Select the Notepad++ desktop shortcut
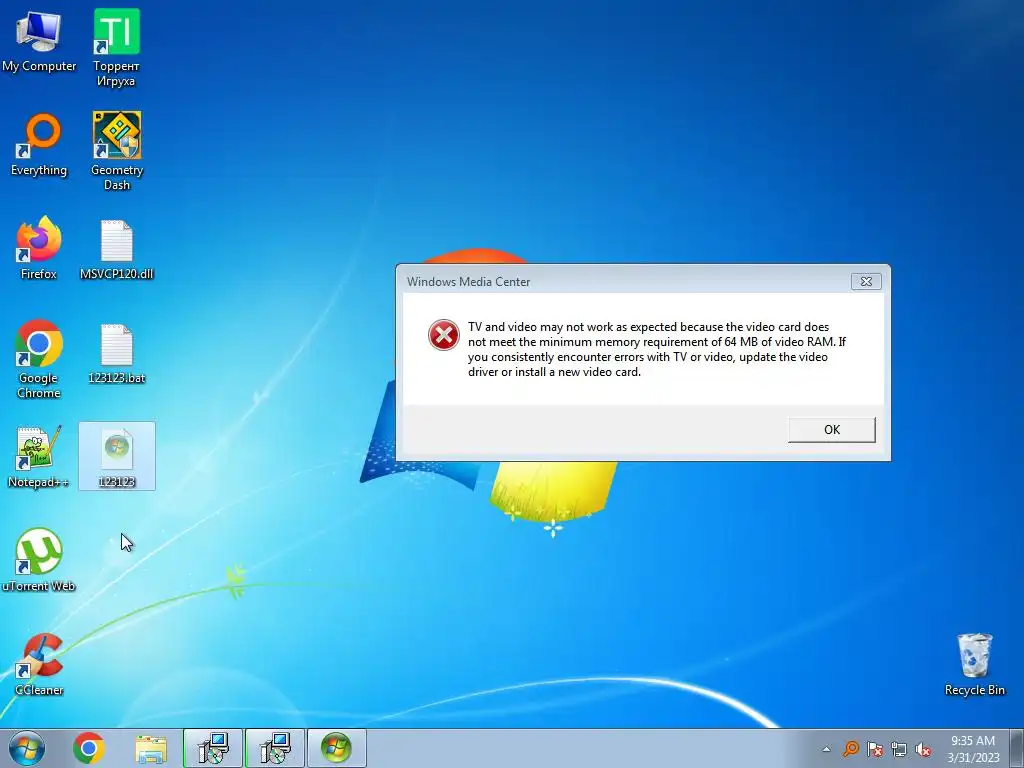 pyautogui.click(x=38, y=457)
